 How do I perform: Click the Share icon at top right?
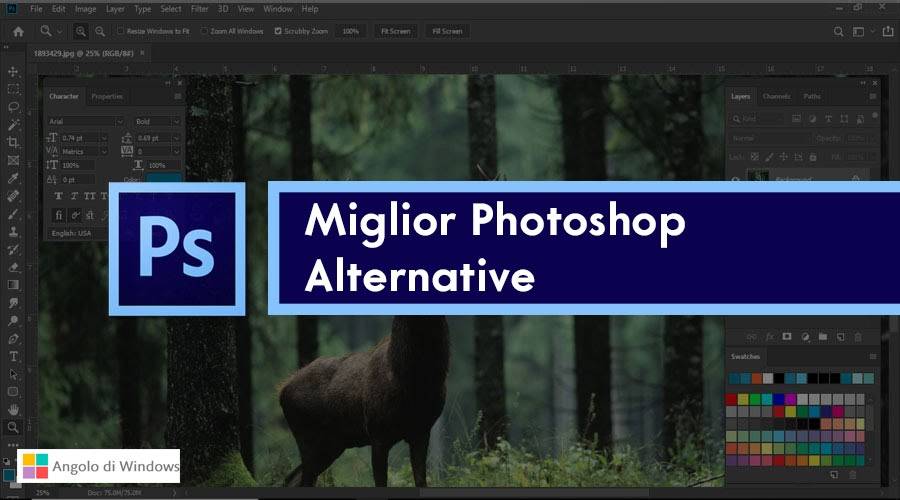pyautogui.click(x=887, y=31)
